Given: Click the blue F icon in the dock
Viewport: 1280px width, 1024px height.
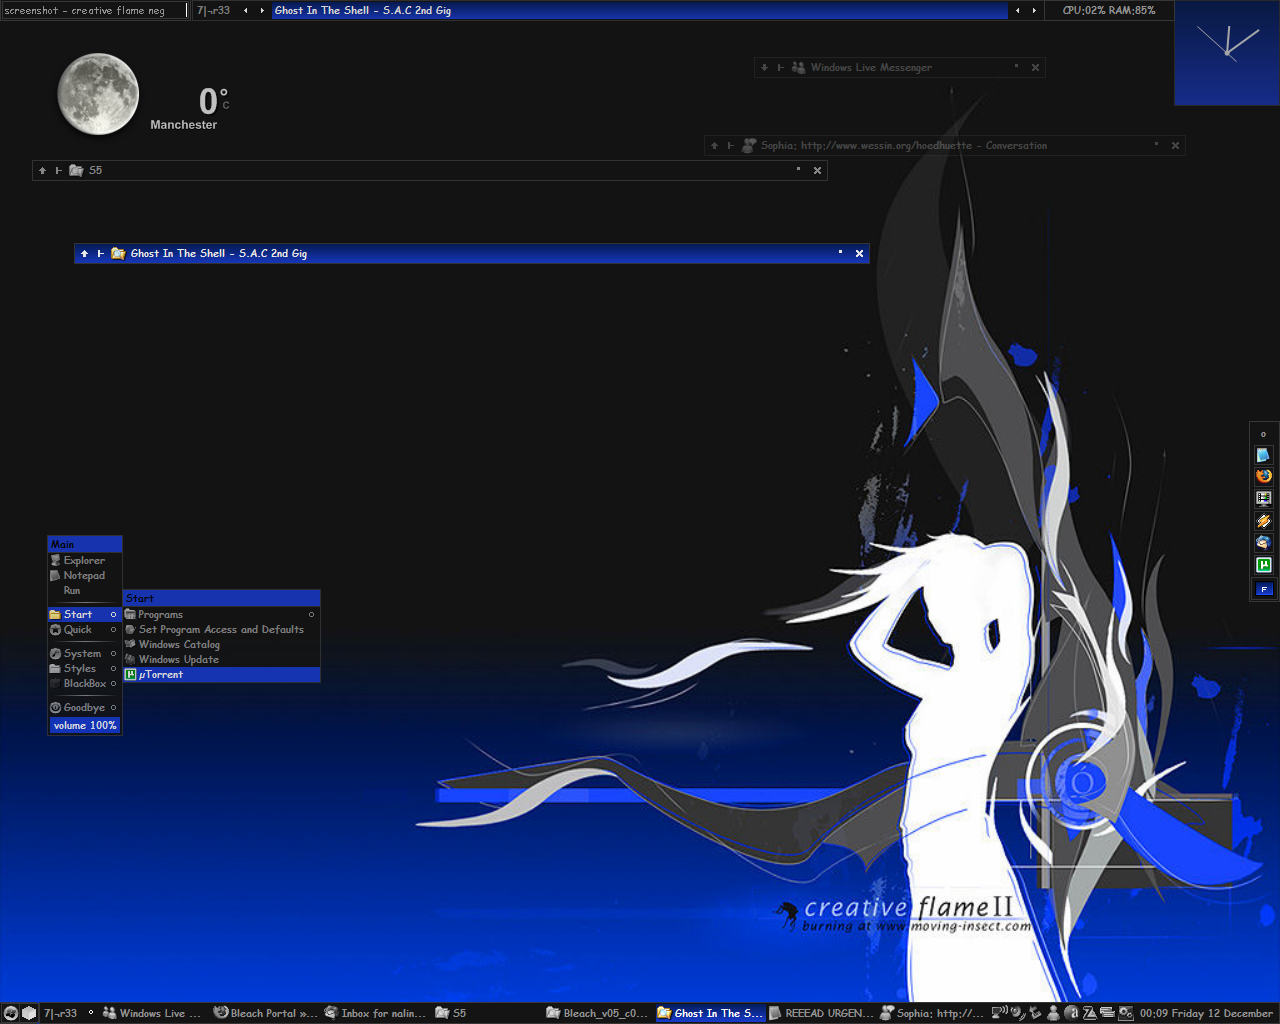Looking at the screenshot, I should tap(1263, 589).
